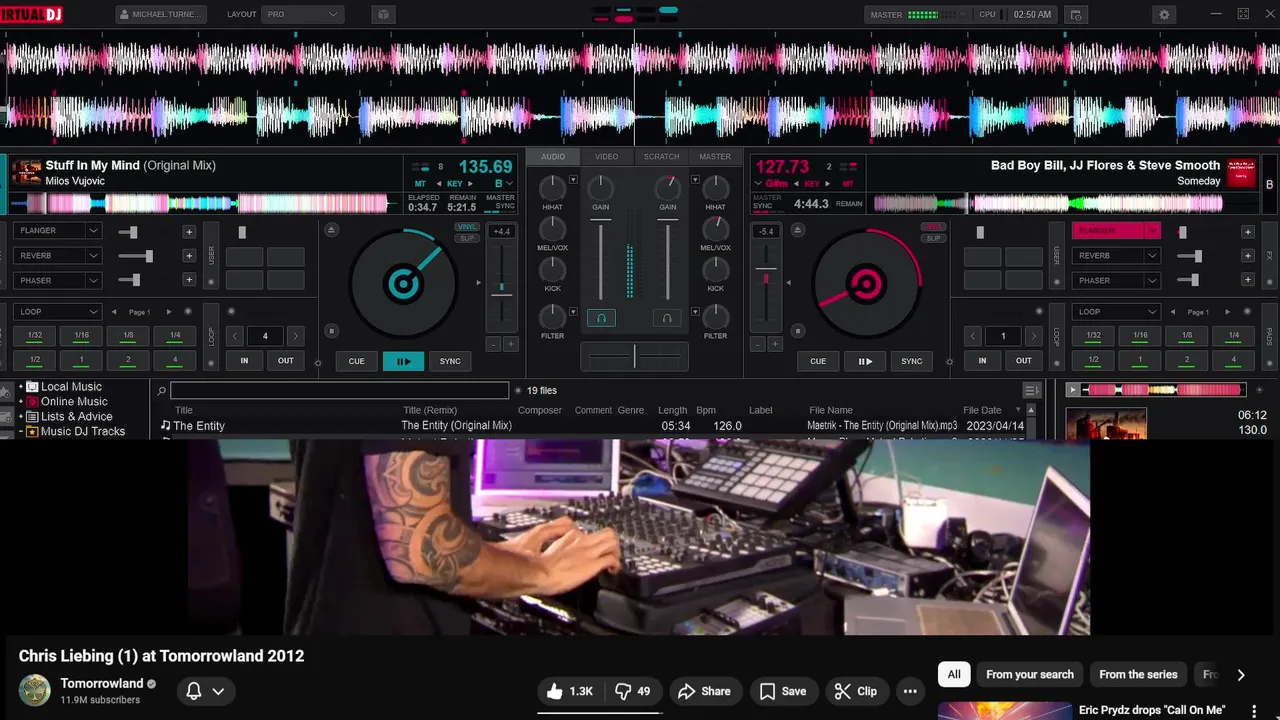The width and height of the screenshot is (1280, 720).
Task: Click the crossfader
Action: tap(634, 356)
